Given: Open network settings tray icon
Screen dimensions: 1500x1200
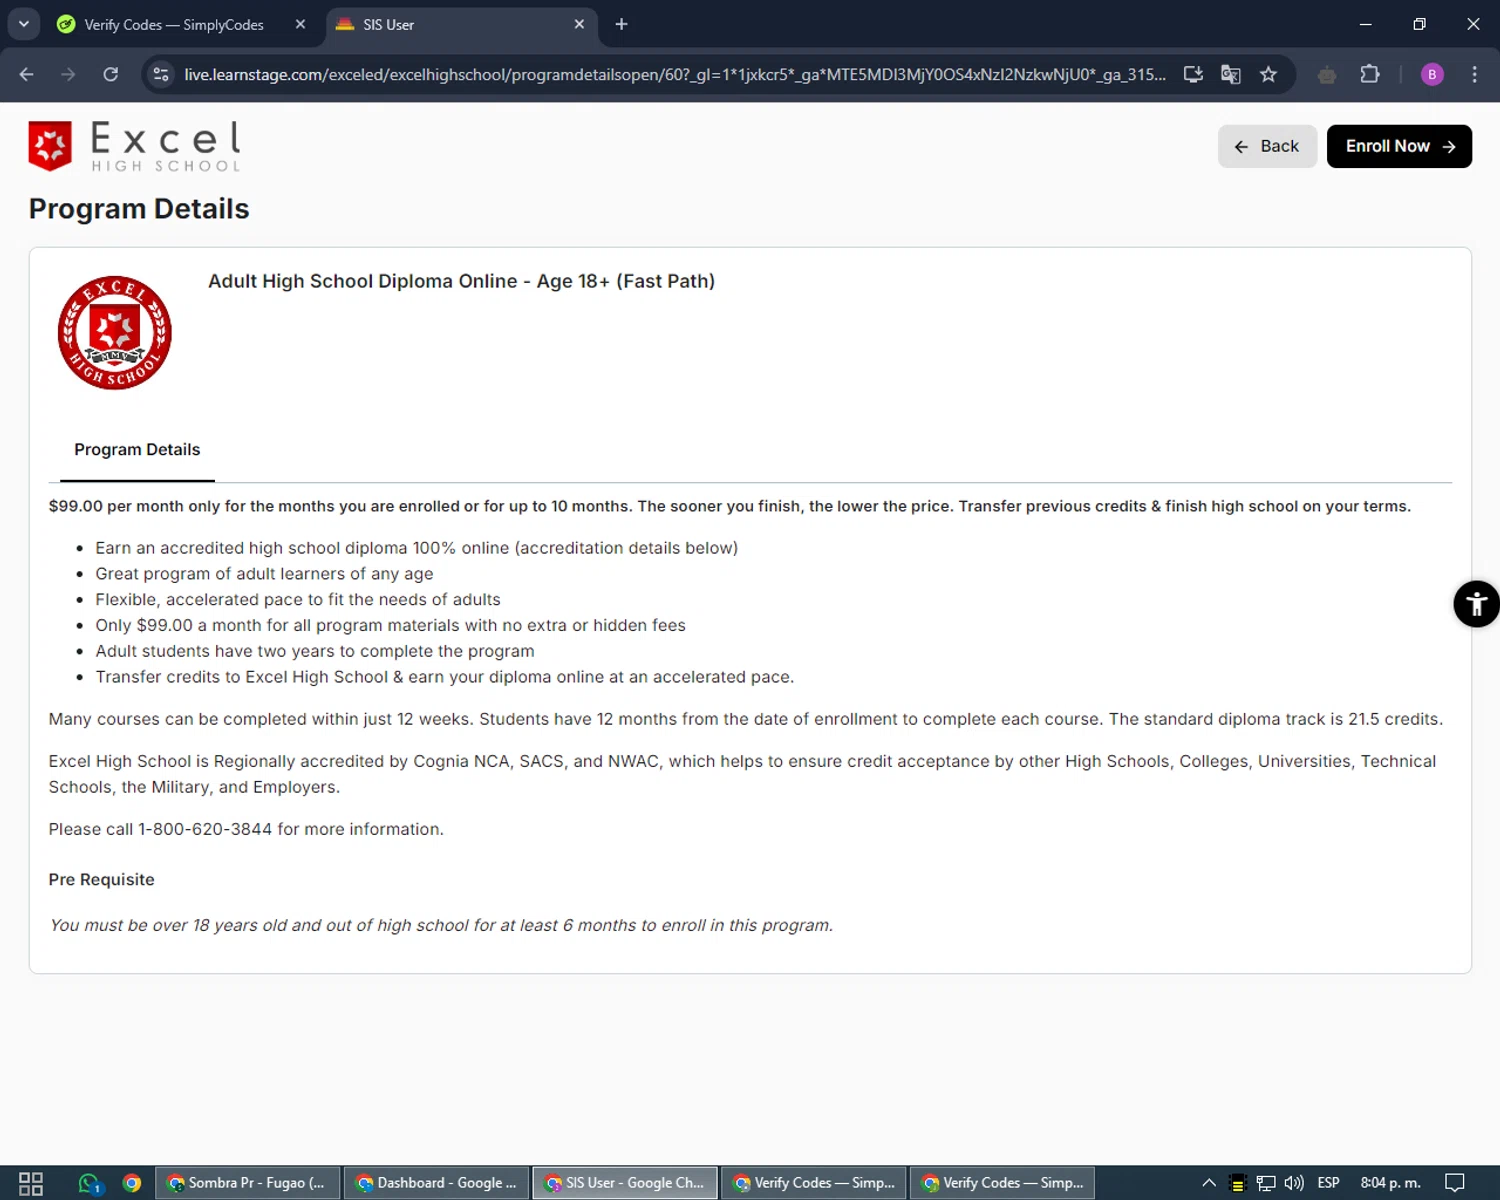Looking at the screenshot, I should pos(1266,1183).
